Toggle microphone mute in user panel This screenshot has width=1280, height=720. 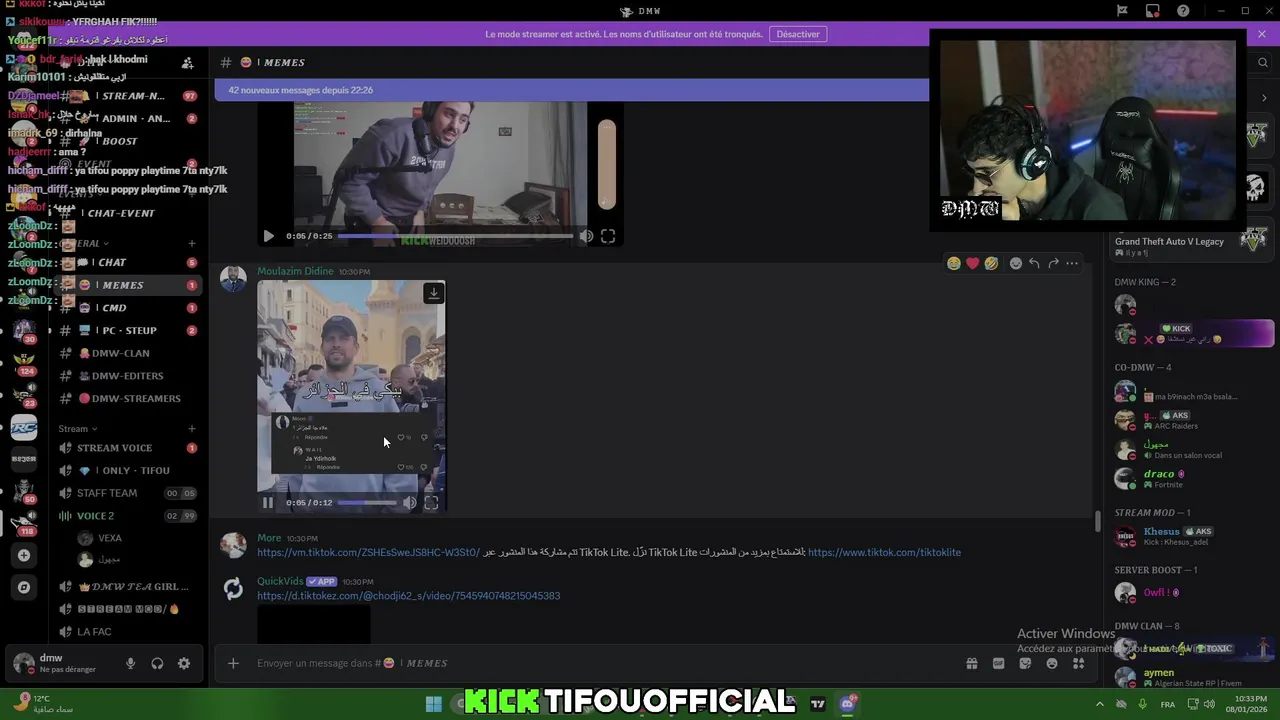(x=130, y=663)
